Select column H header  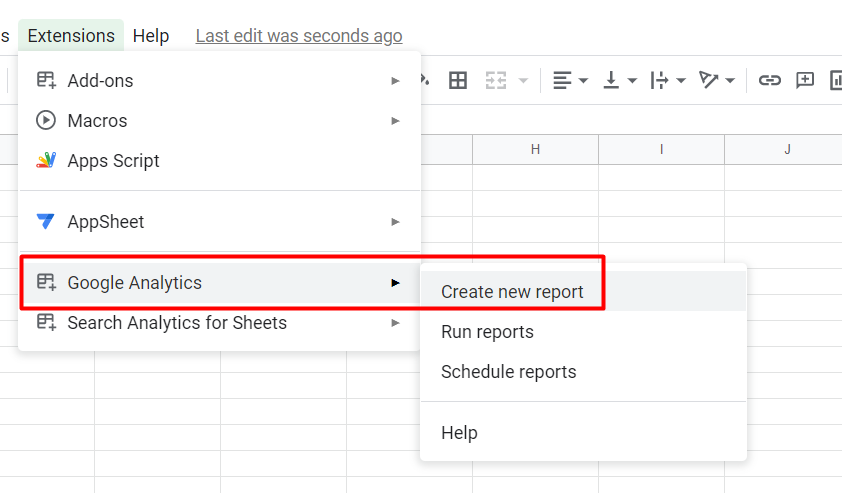tap(535, 149)
